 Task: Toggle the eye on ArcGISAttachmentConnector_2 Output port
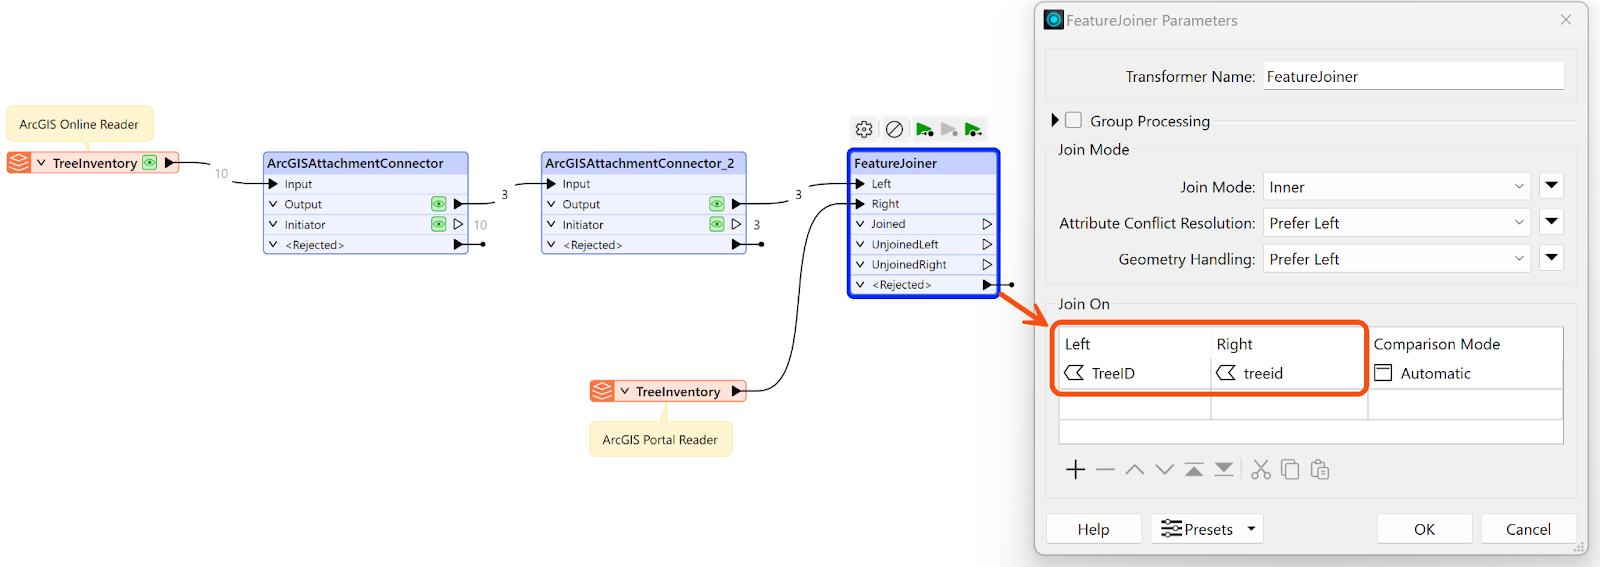point(716,204)
